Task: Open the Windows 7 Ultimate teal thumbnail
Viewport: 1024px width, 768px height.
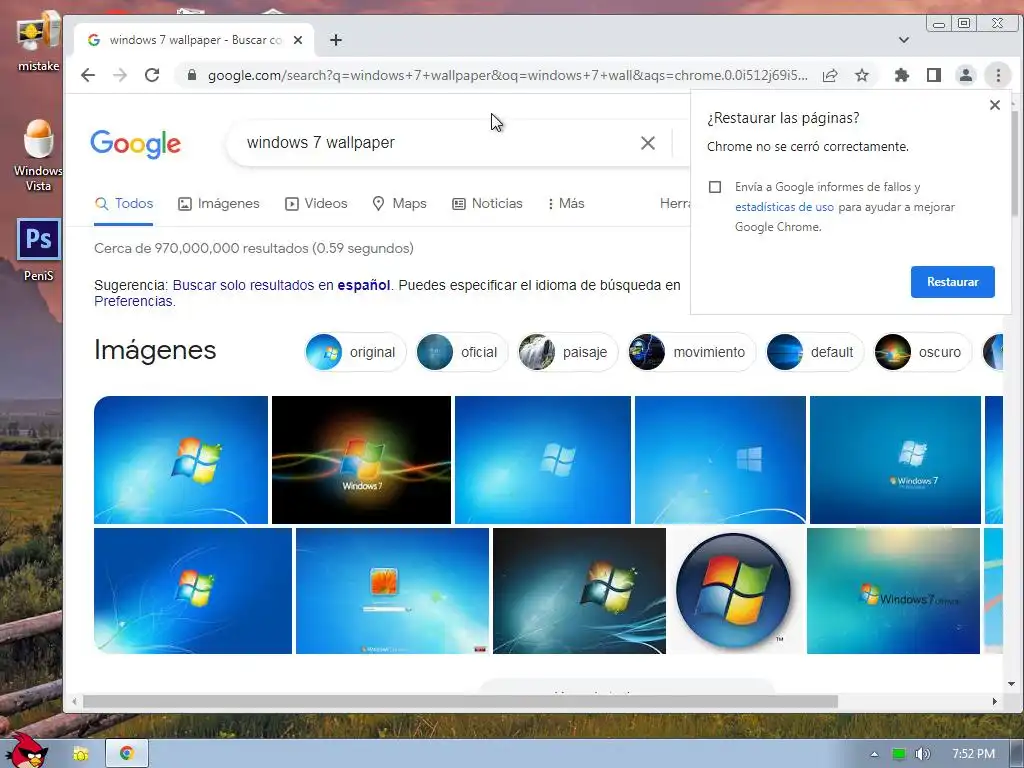Action: click(893, 590)
